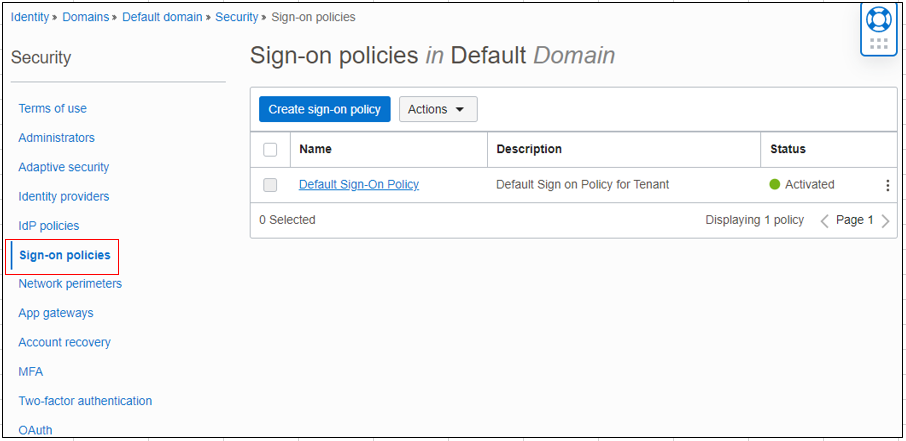Click the green Activated status indicator

click(x=774, y=185)
